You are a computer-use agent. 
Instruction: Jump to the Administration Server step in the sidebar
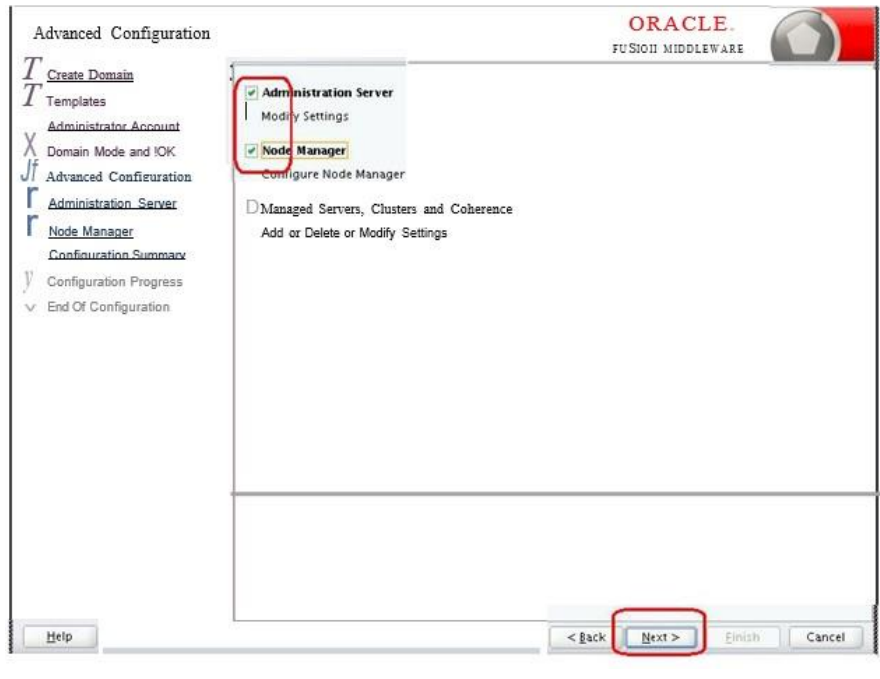(x=112, y=203)
